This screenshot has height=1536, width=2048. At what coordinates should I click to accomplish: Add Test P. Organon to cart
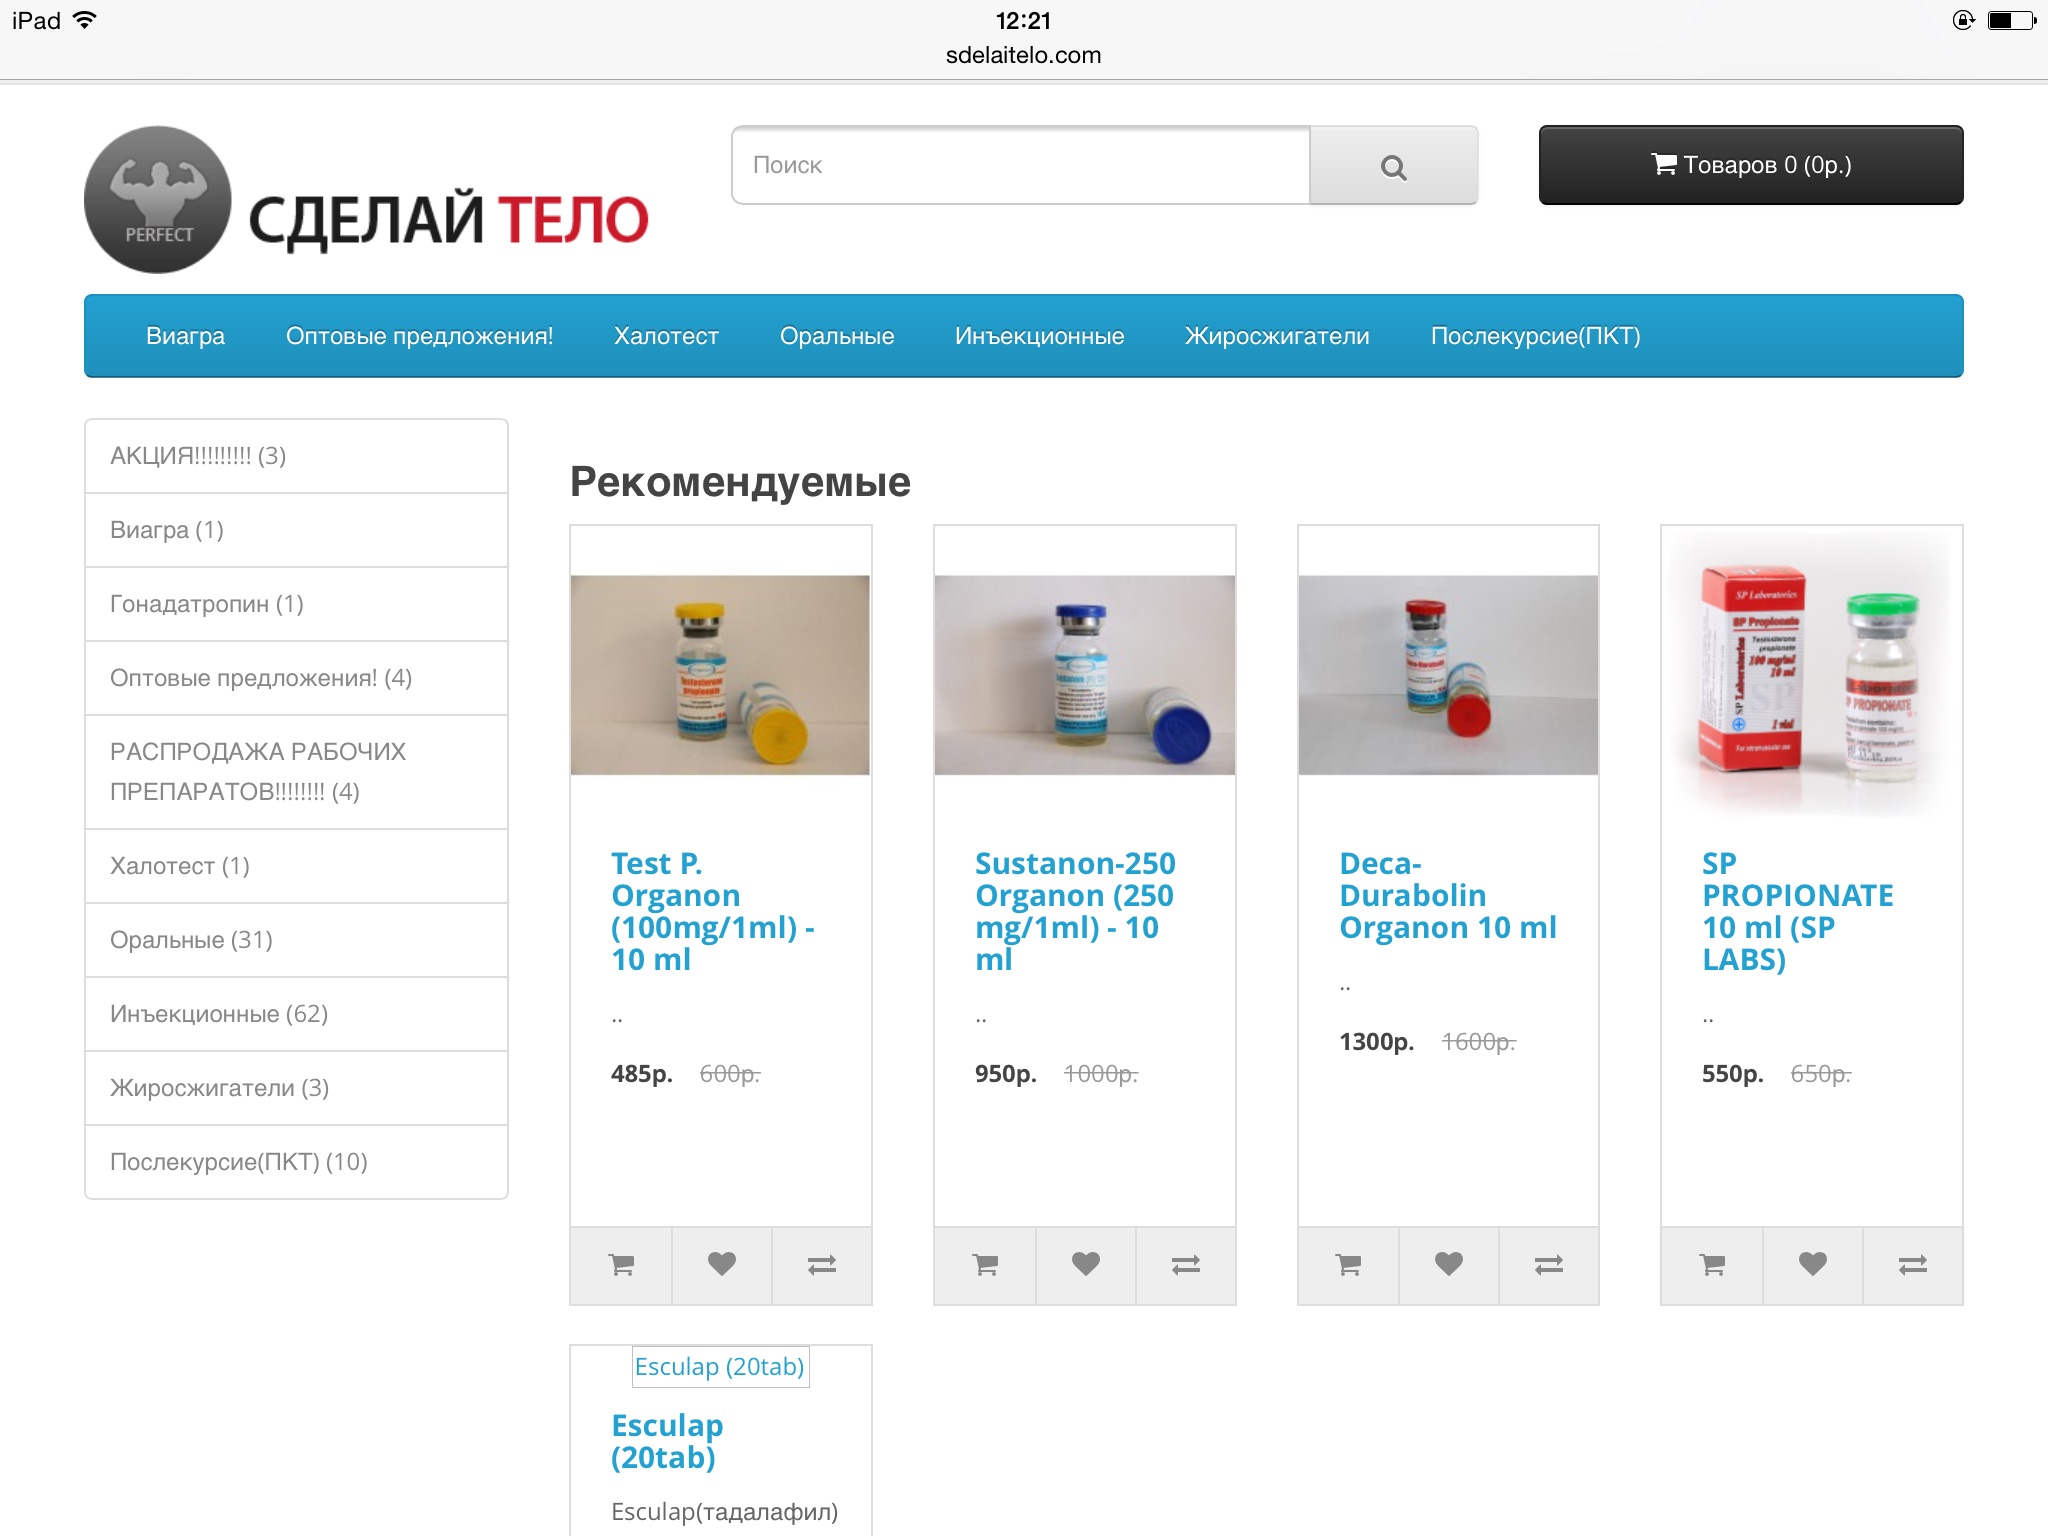[x=622, y=1265]
